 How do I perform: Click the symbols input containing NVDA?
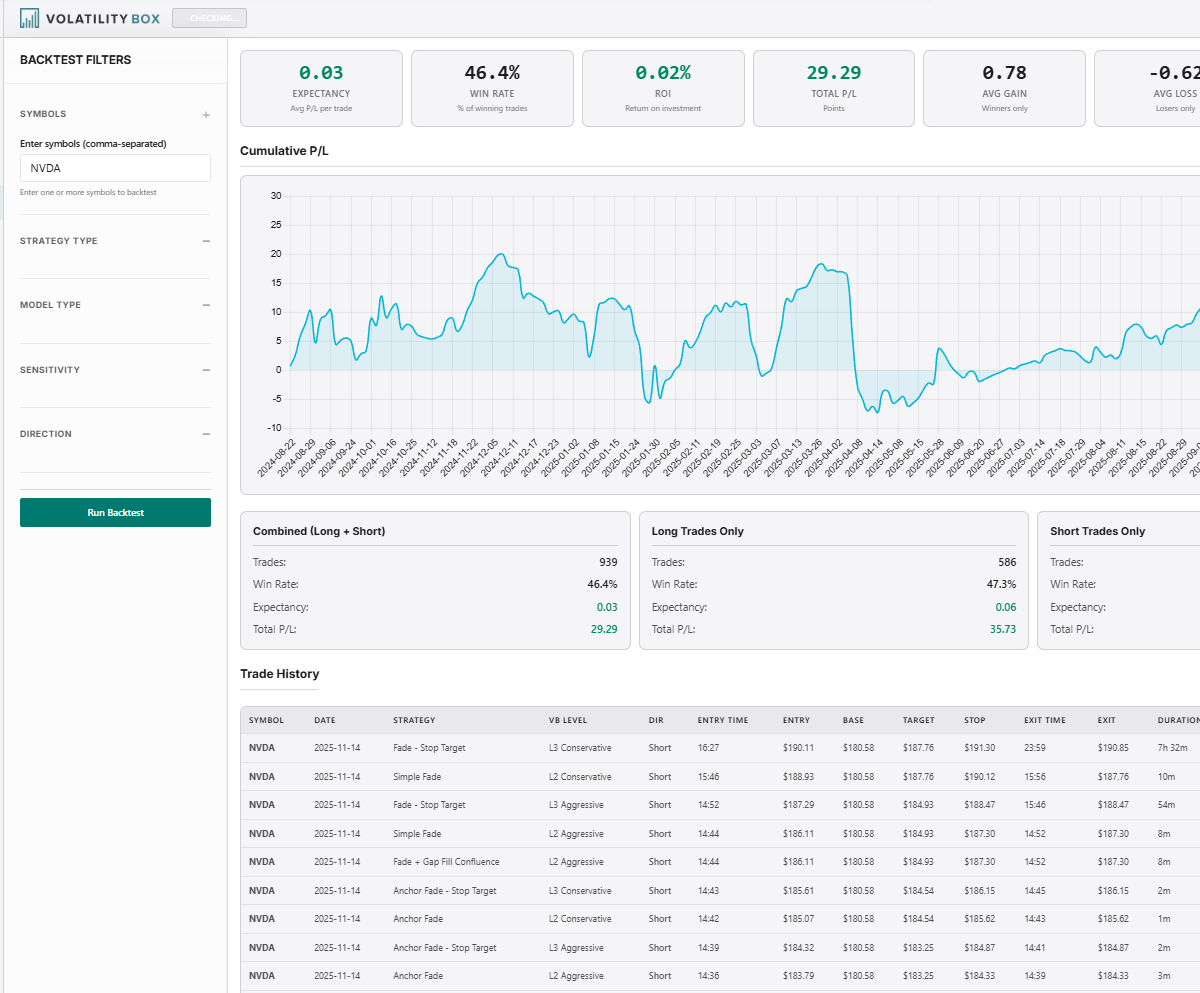pyautogui.click(x=115, y=168)
